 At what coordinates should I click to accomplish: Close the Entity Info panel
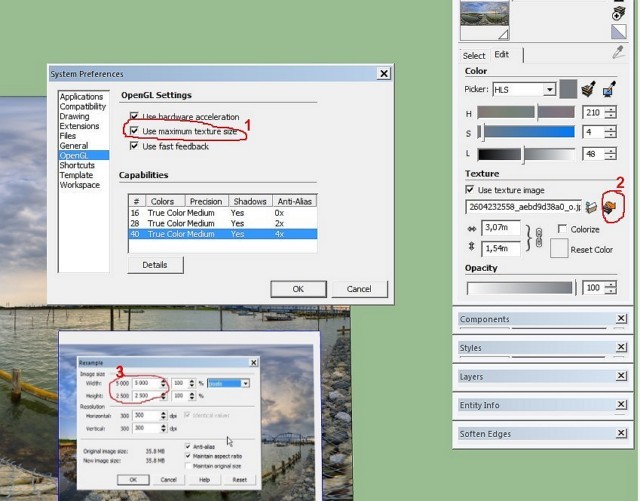click(x=621, y=405)
